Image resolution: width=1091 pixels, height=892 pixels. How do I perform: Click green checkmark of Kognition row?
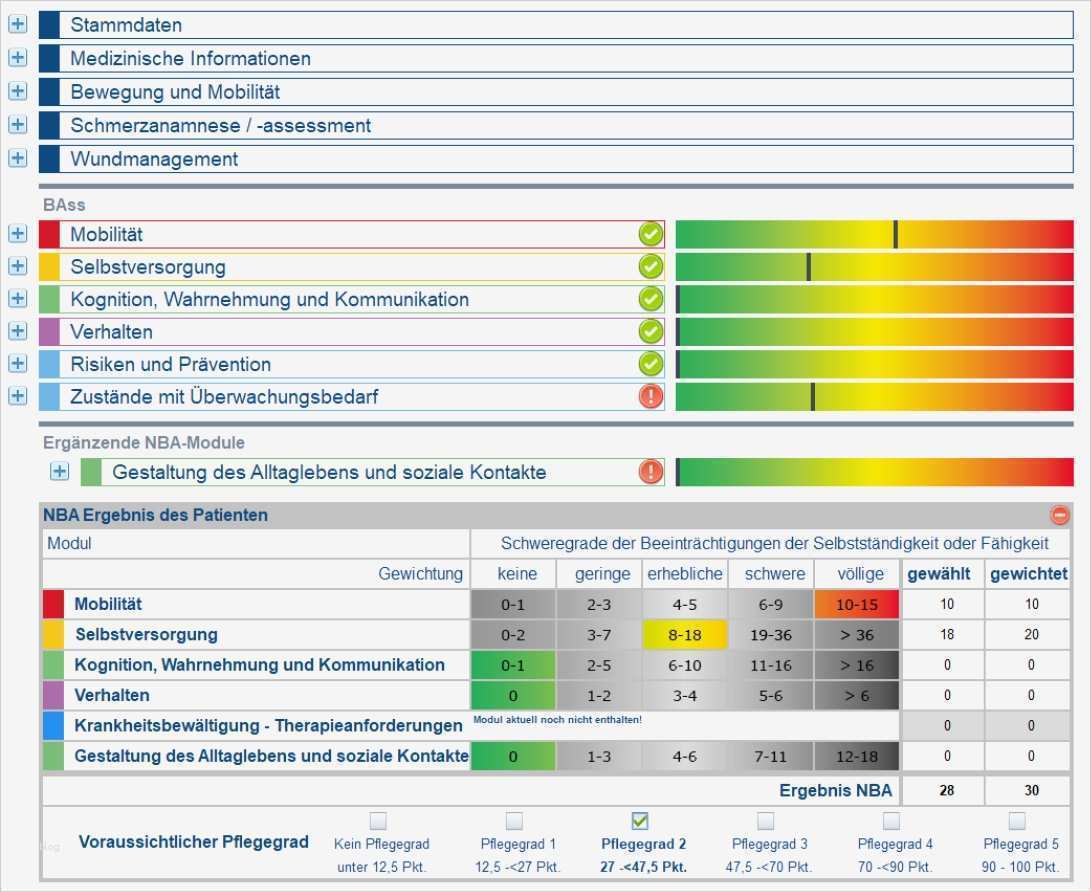point(651,299)
